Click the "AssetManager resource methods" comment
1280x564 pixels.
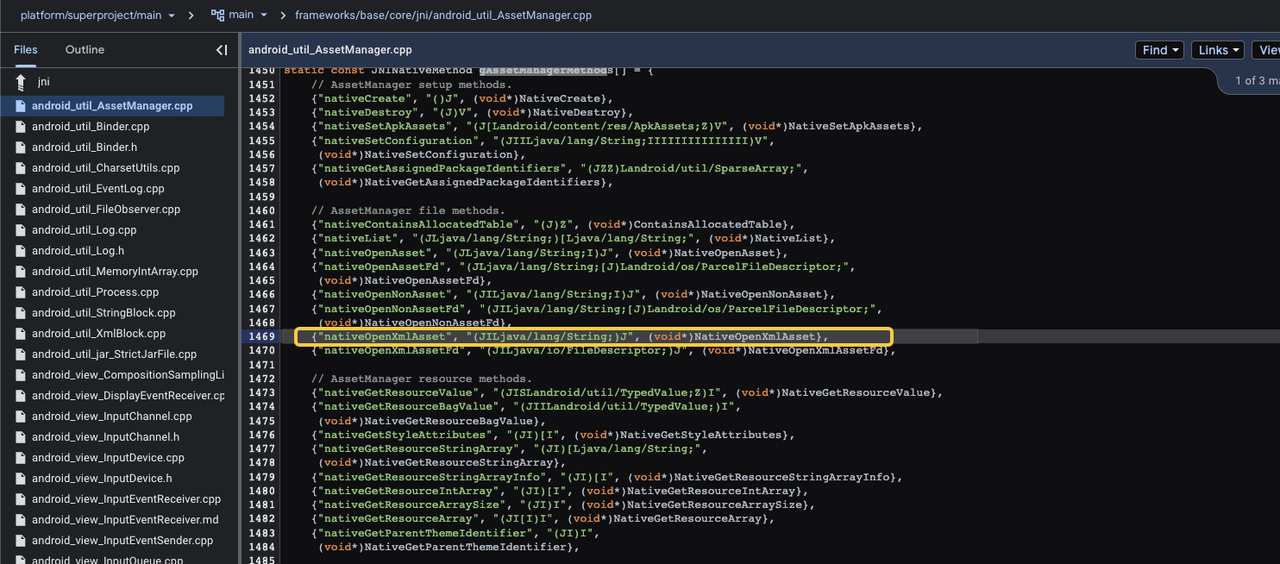coord(421,379)
